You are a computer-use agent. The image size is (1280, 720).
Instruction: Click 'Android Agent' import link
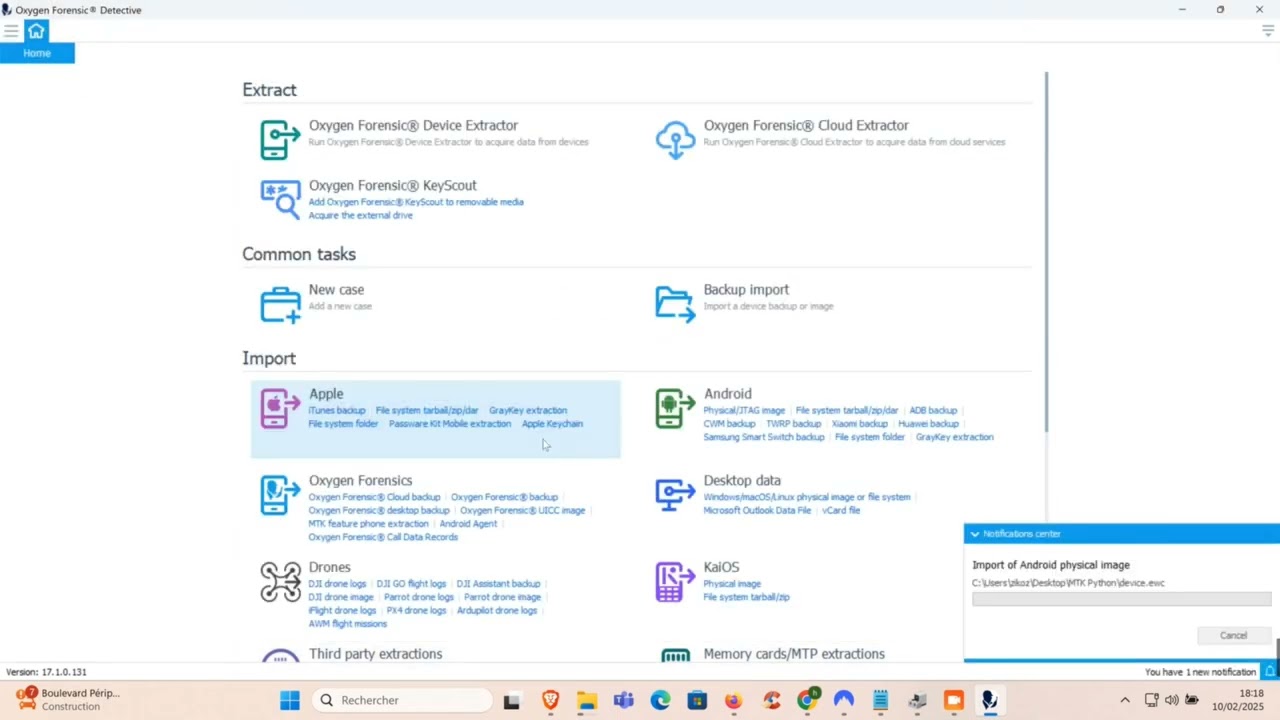(468, 524)
